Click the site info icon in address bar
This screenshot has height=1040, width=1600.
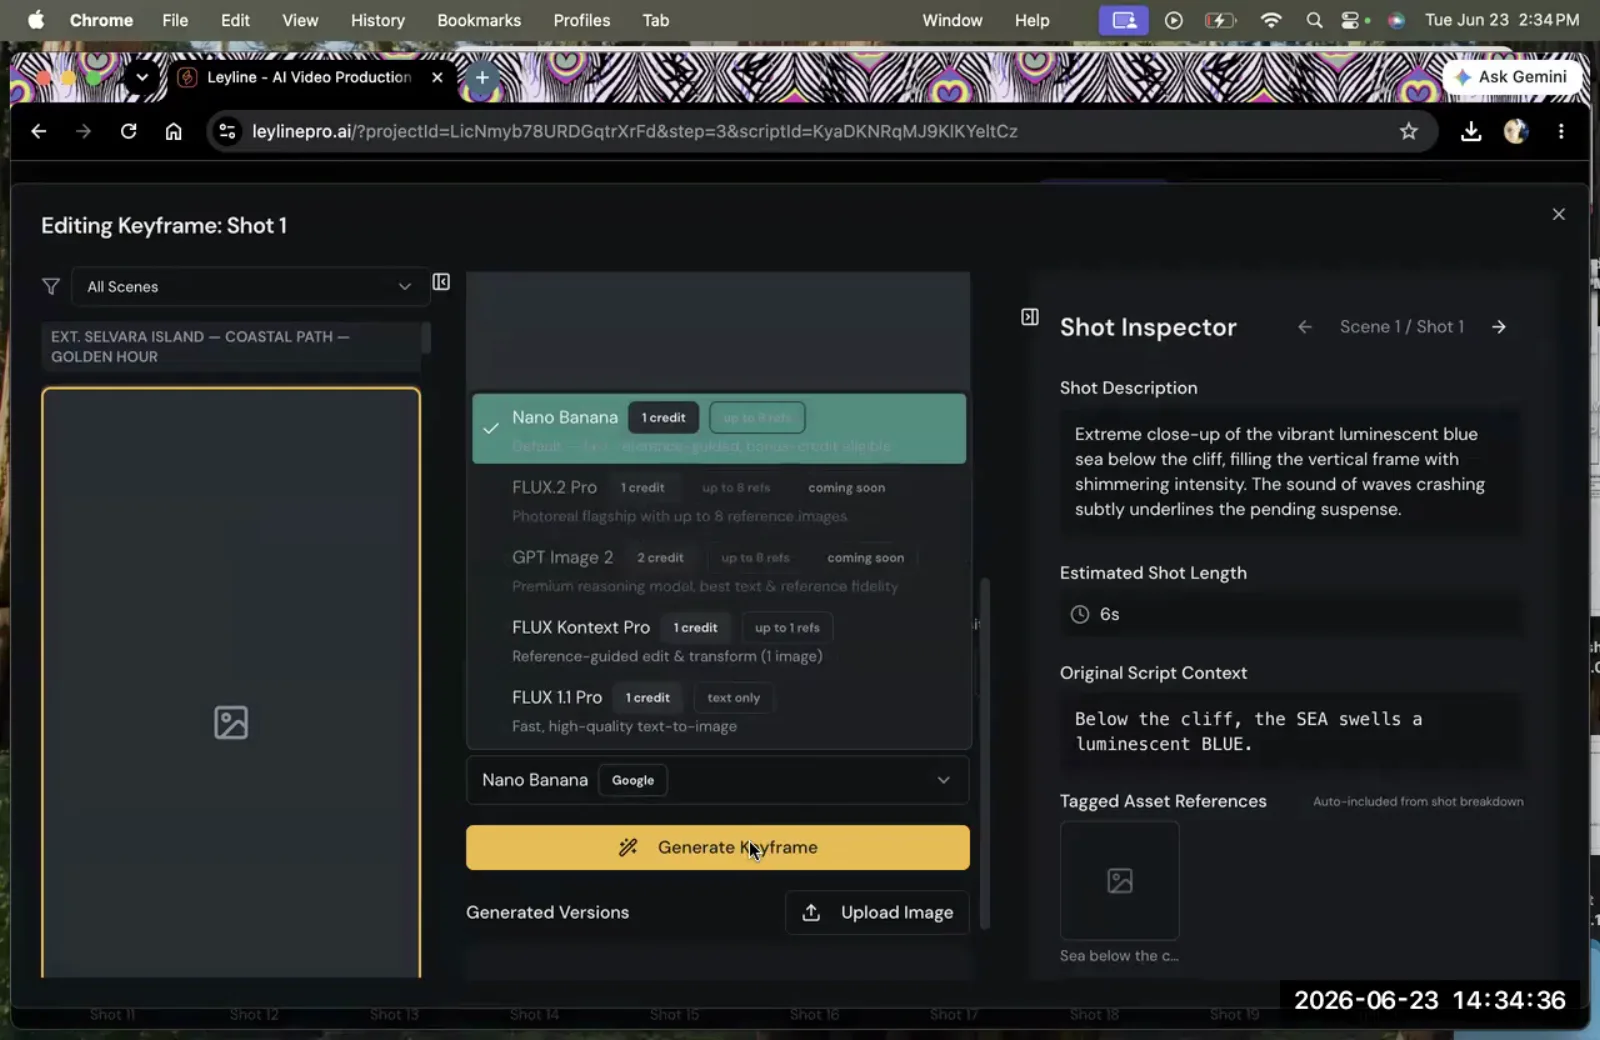[x=228, y=131]
